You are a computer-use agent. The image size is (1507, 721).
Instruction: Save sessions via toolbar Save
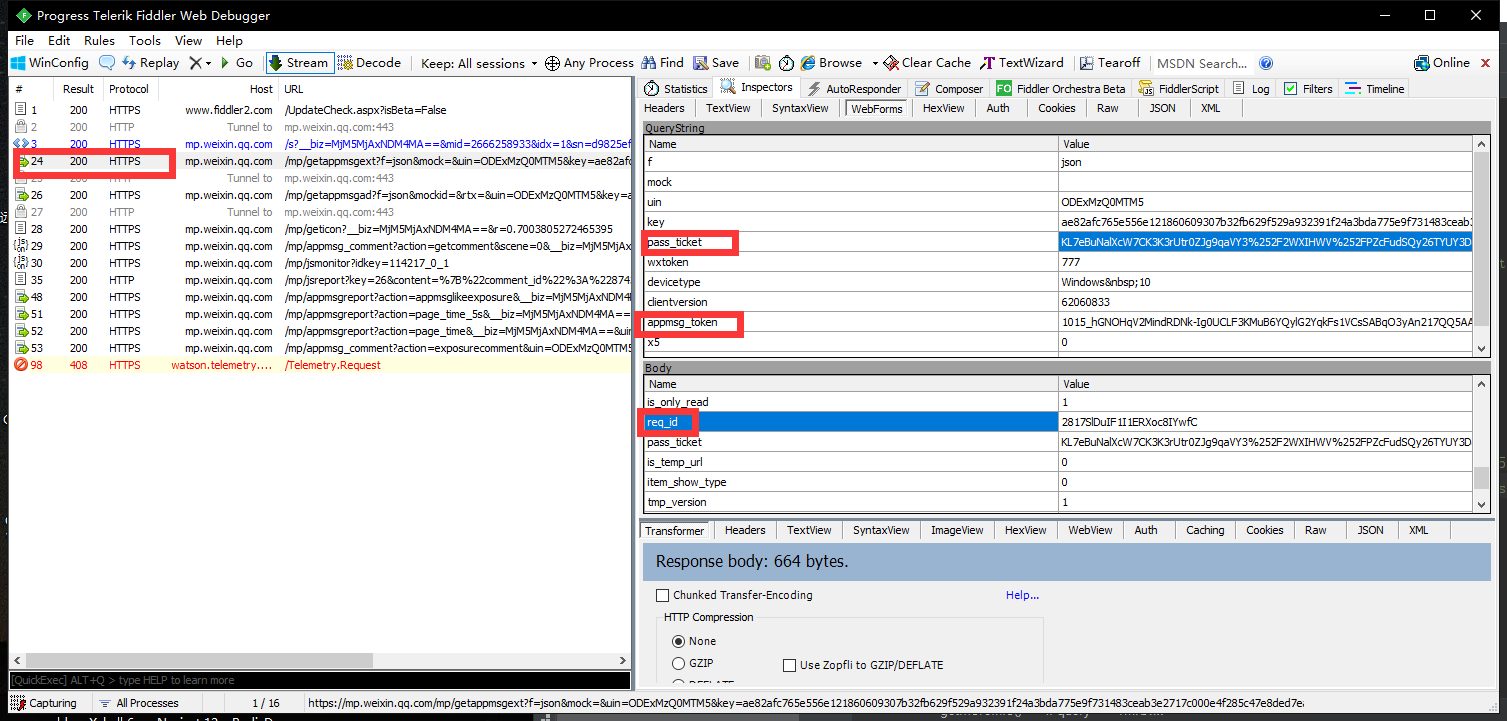716,63
